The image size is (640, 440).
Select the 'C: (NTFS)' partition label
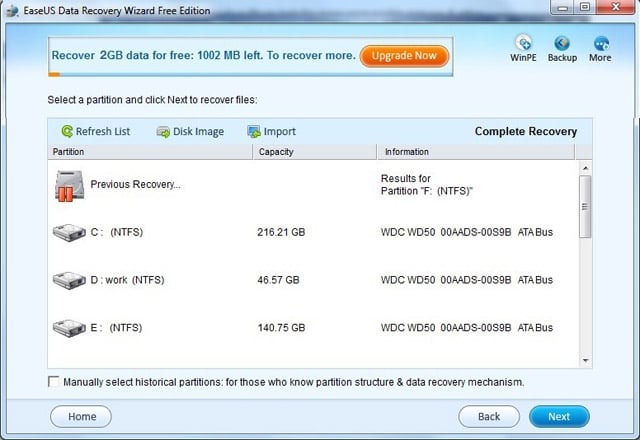point(117,232)
